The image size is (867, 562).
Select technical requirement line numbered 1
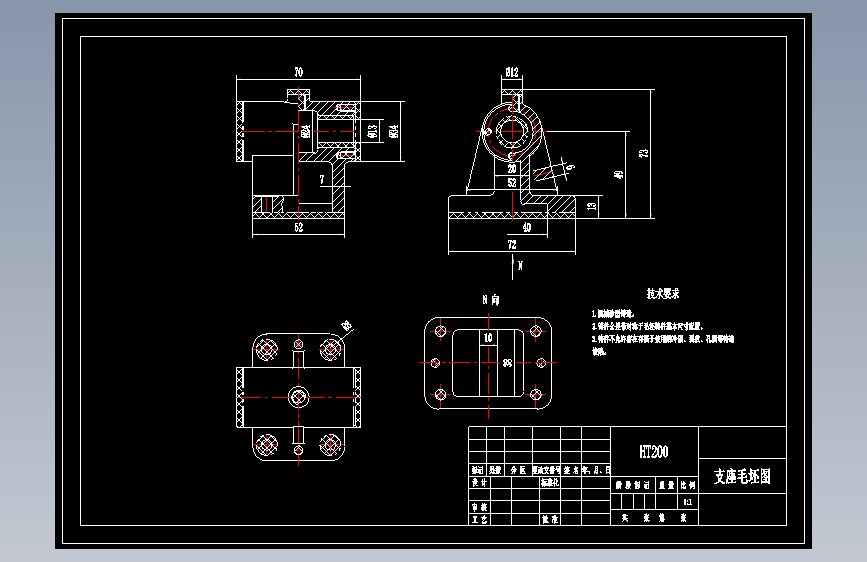613,314
